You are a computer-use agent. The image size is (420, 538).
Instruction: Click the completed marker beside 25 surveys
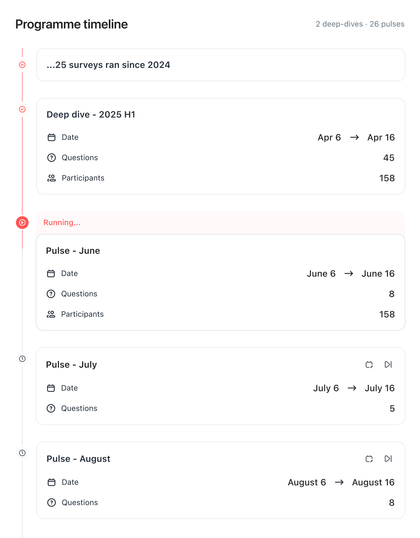[x=22, y=65]
